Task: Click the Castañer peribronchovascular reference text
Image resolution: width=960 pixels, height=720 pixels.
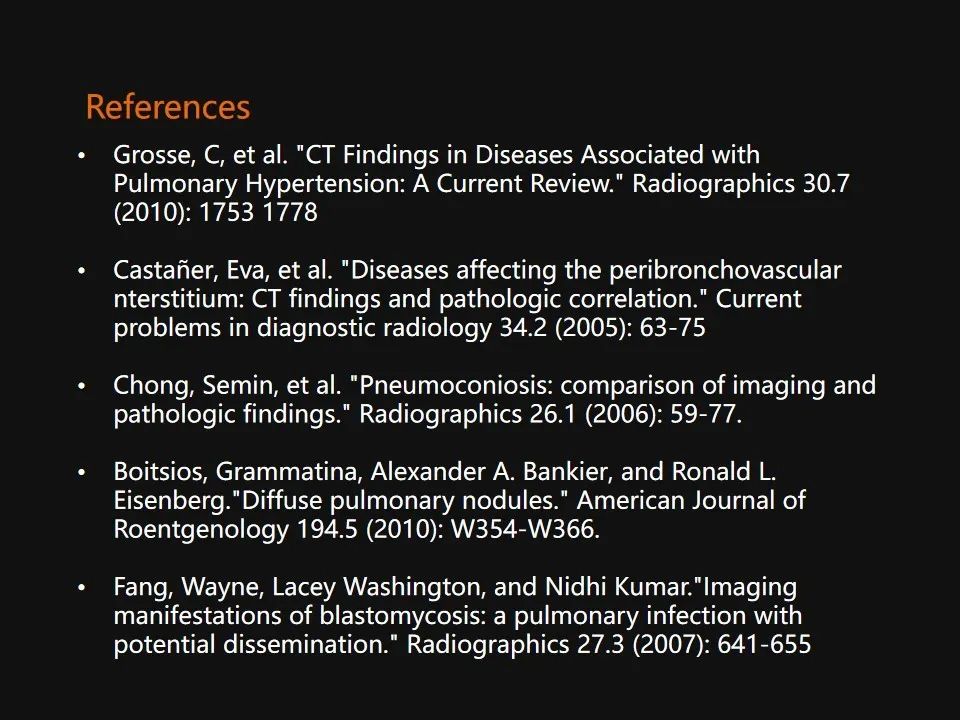Action: 478,299
